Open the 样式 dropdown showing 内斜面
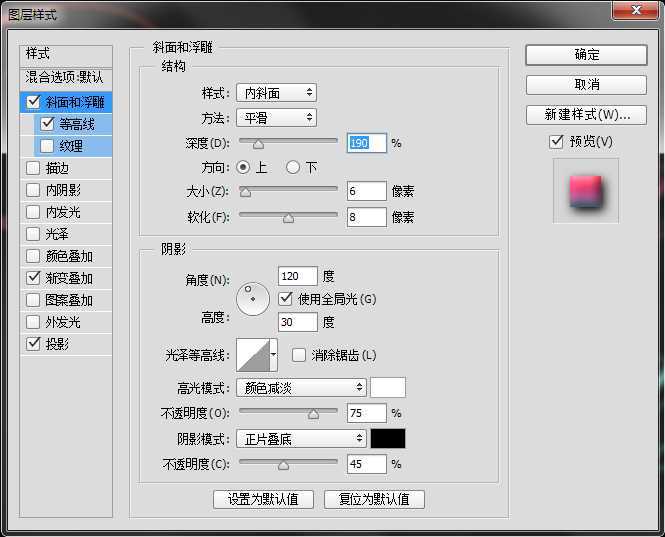Image resolution: width=665 pixels, height=537 pixels. click(x=276, y=93)
